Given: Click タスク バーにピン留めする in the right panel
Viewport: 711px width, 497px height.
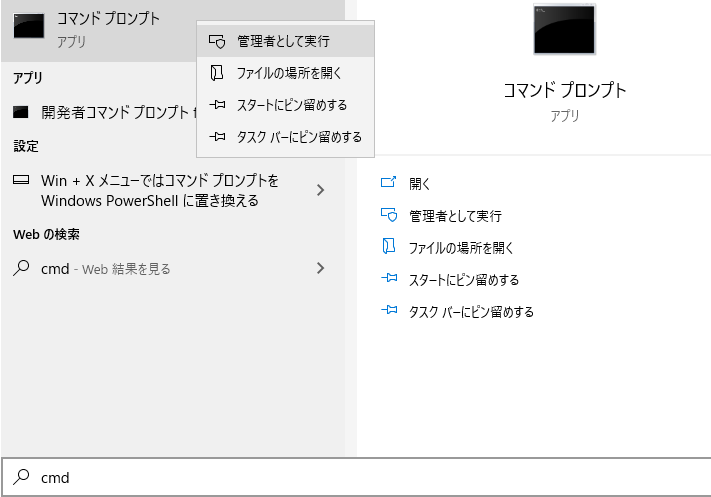Looking at the screenshot, I should coord(471,312).
